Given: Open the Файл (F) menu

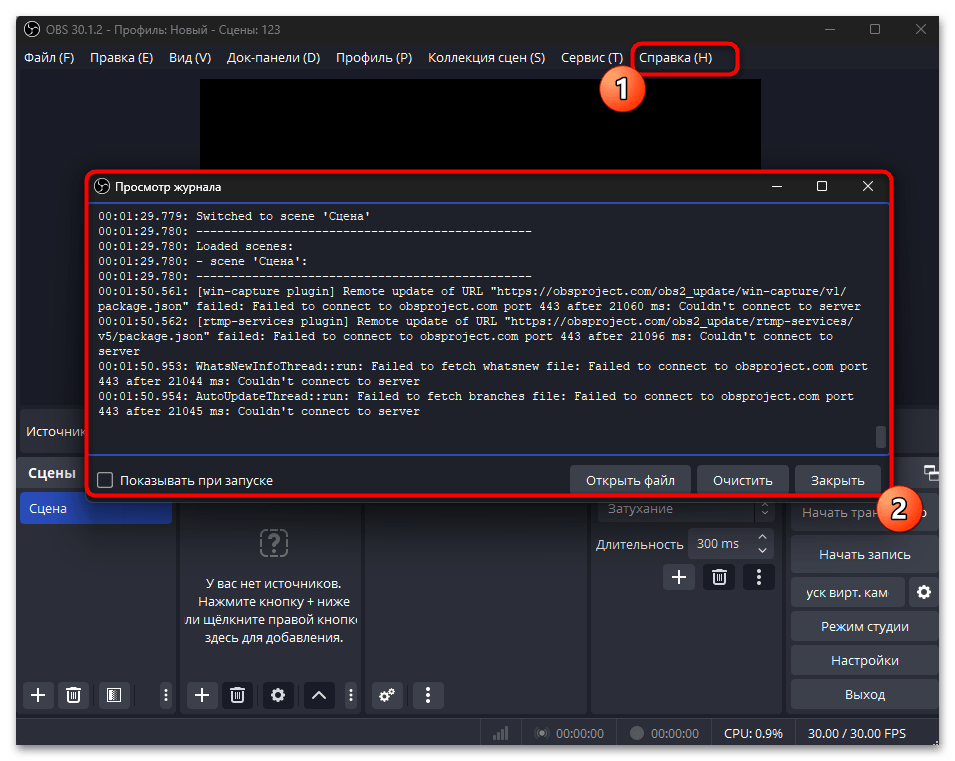Looking at the screenshot, I should (49, 58).
